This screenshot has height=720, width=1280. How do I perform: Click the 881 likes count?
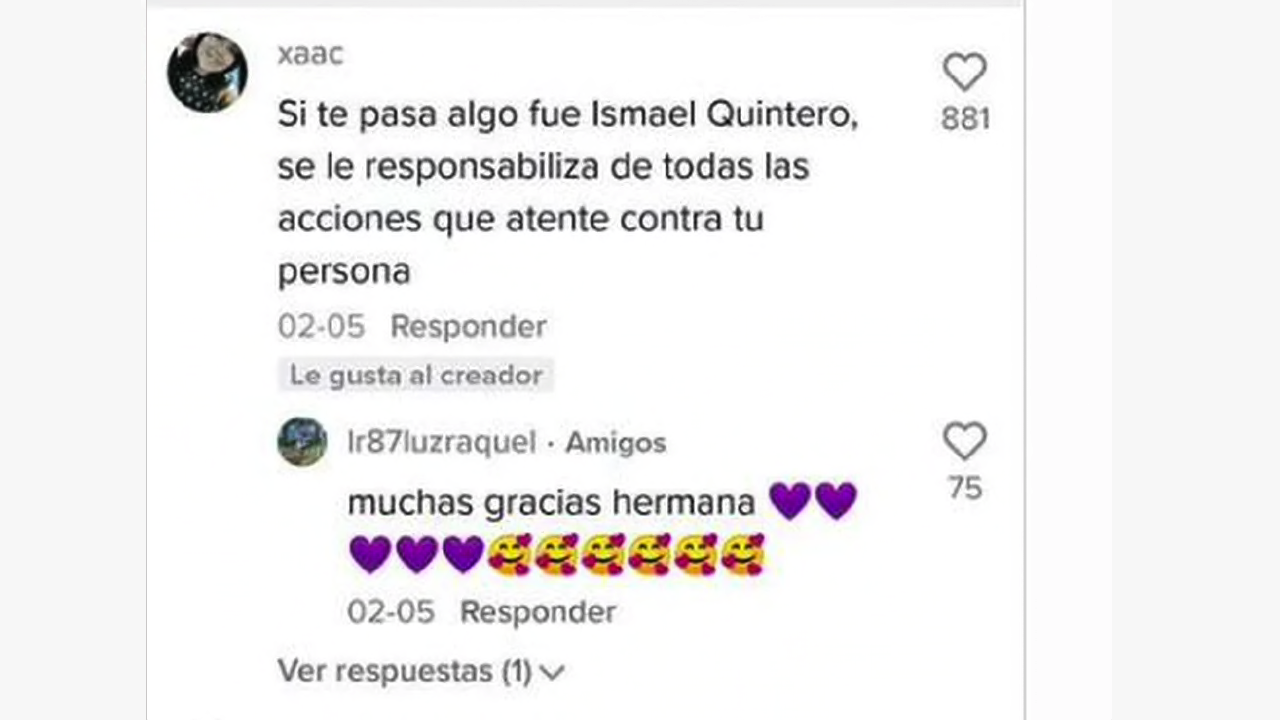[x=965, y=119]
